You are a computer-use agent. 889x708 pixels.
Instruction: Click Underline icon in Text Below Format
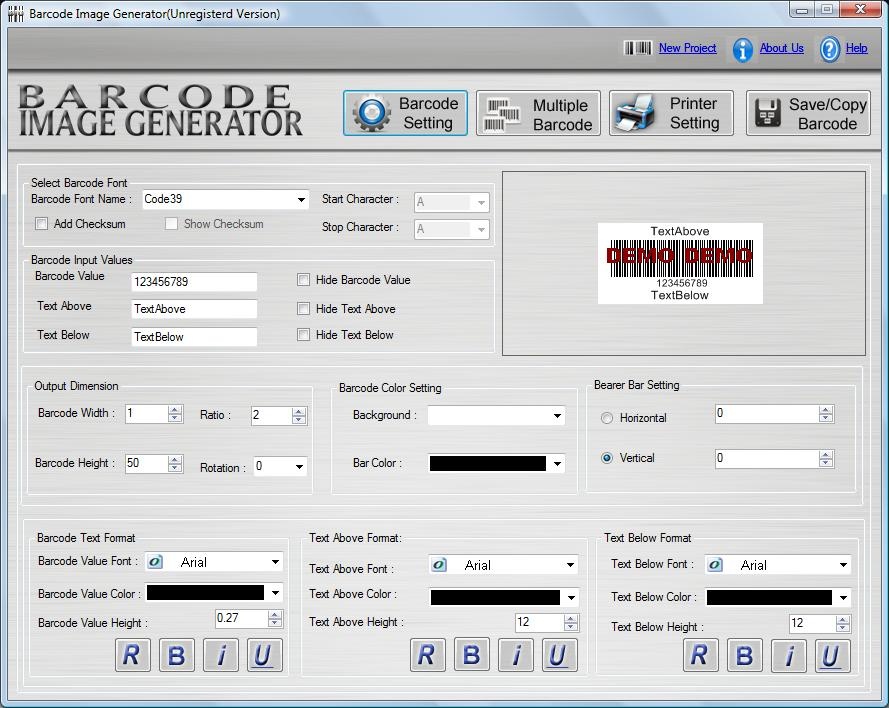tap(830, 655)
